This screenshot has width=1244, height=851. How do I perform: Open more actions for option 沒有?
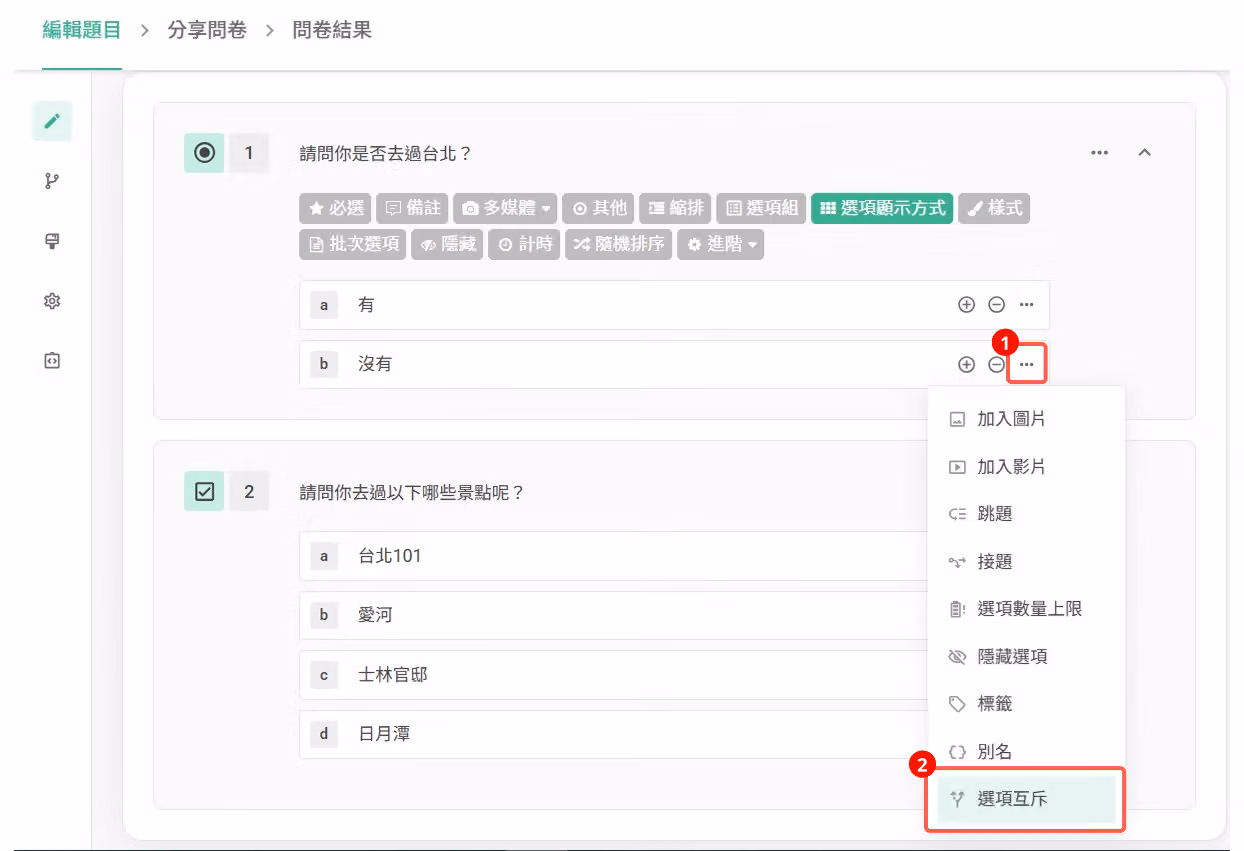tap(1027, 365)
